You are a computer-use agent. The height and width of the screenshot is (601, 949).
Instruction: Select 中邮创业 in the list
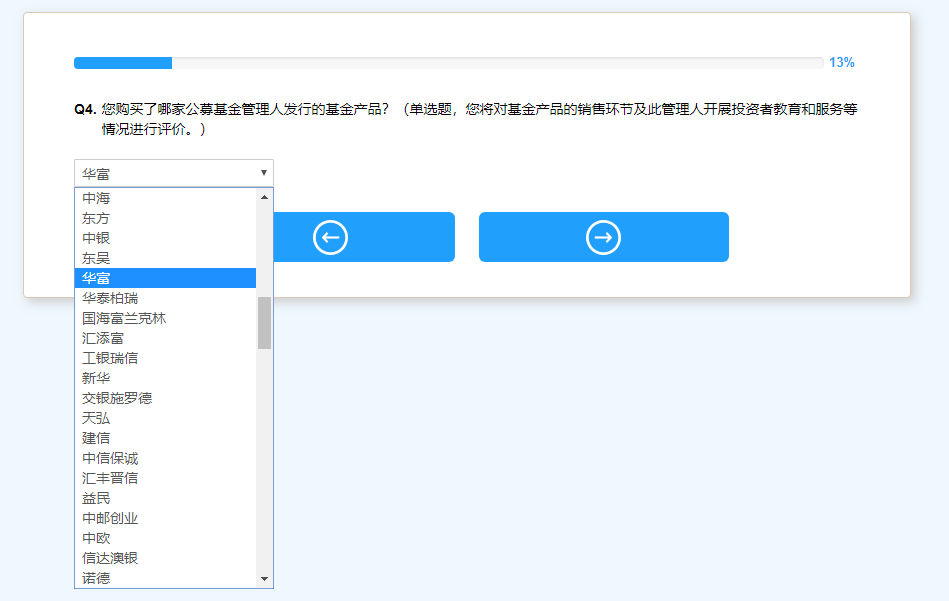click(165, 517)
